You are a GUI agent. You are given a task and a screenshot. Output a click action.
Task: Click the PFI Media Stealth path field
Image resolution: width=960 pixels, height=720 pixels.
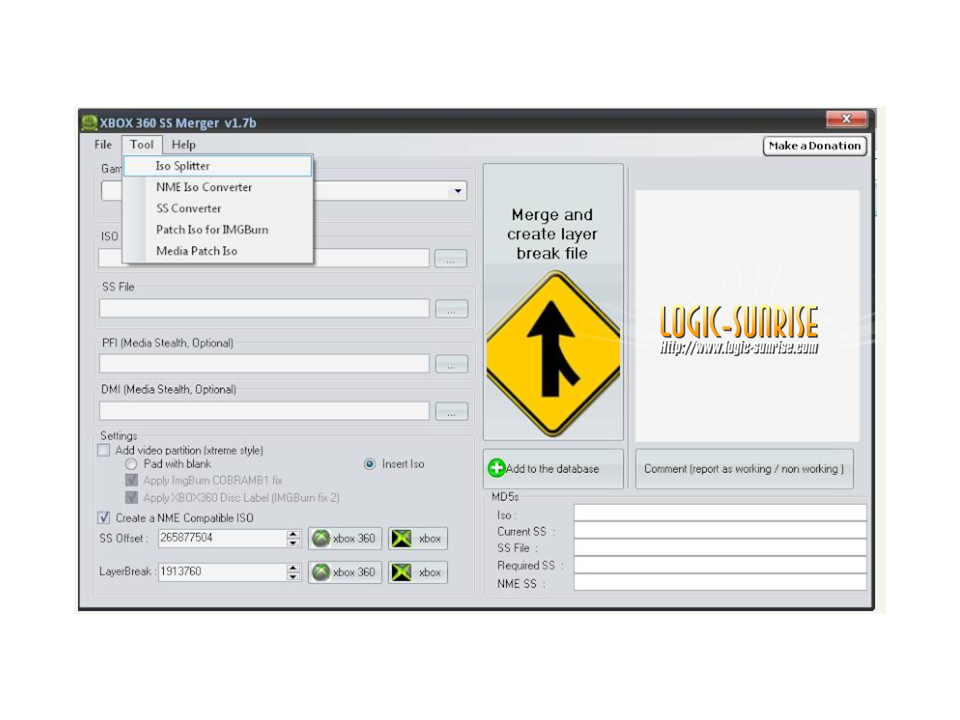tap(264, 364)
